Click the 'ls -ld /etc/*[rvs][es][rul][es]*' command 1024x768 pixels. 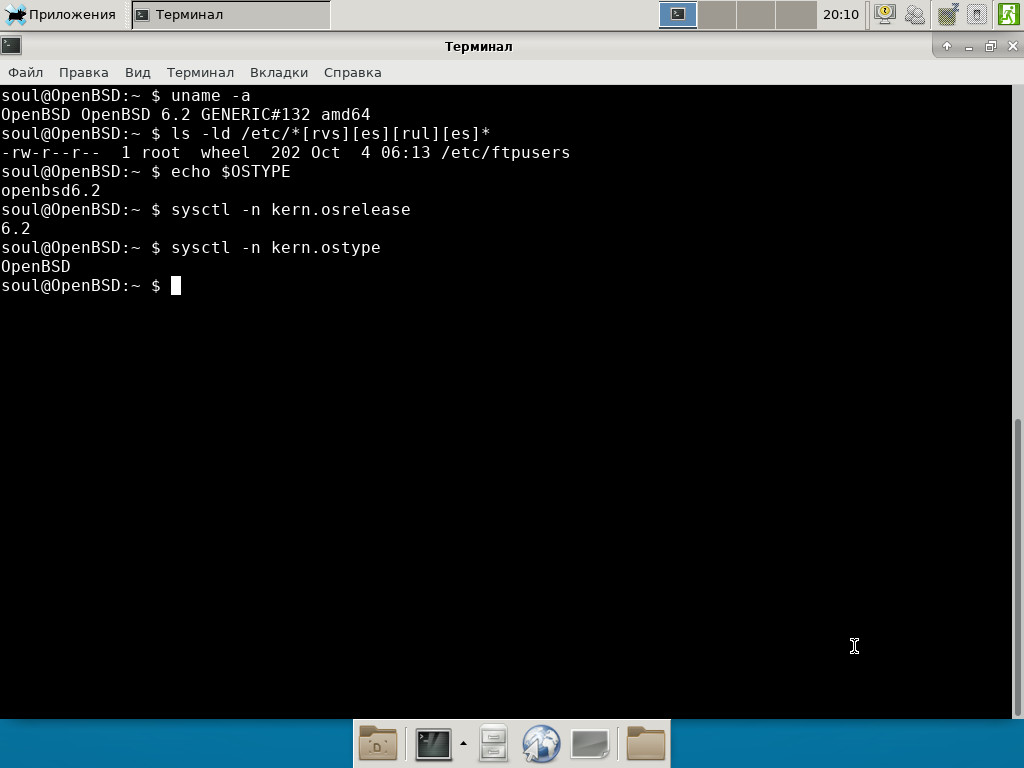330,134
